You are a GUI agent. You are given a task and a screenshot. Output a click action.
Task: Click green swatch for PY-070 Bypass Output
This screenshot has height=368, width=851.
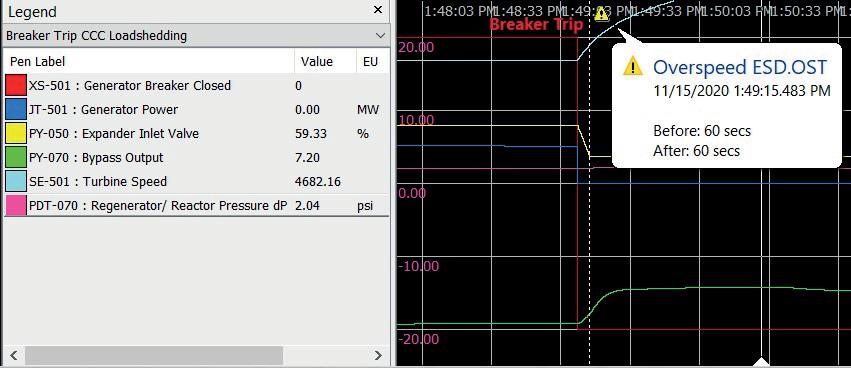pyautogui.click(x=16, y=157)
